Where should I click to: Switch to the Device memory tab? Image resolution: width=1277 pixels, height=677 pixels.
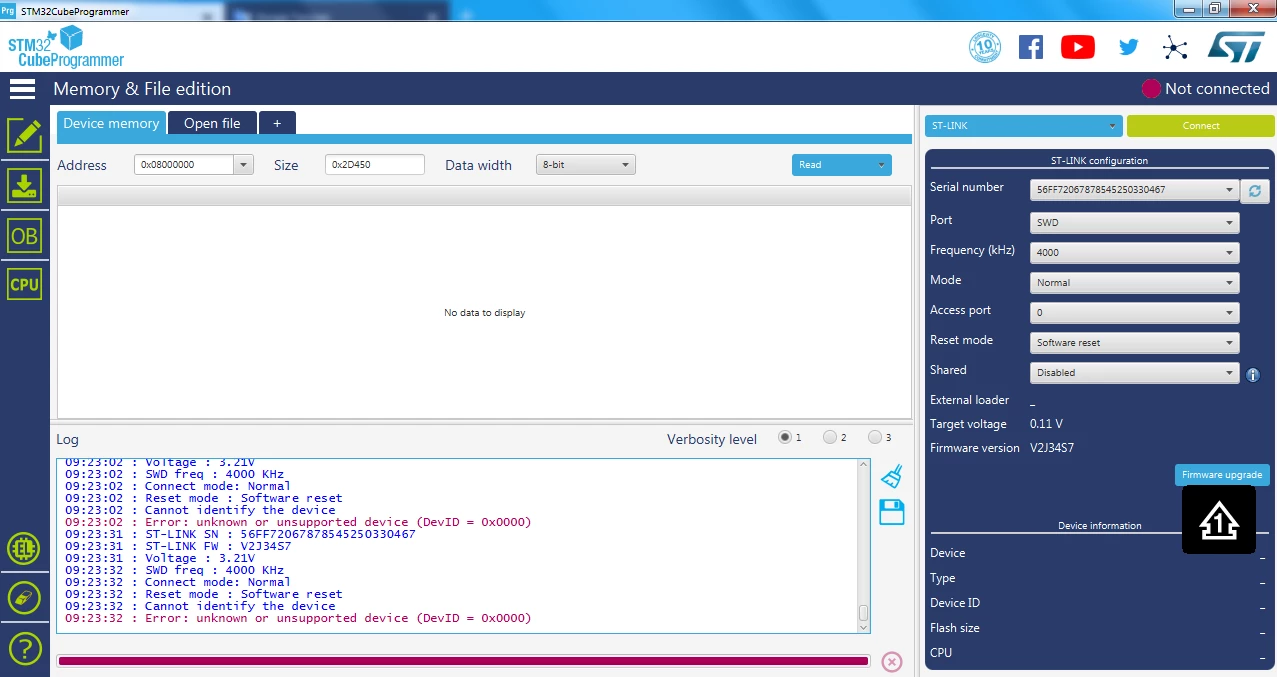[110, 123]
